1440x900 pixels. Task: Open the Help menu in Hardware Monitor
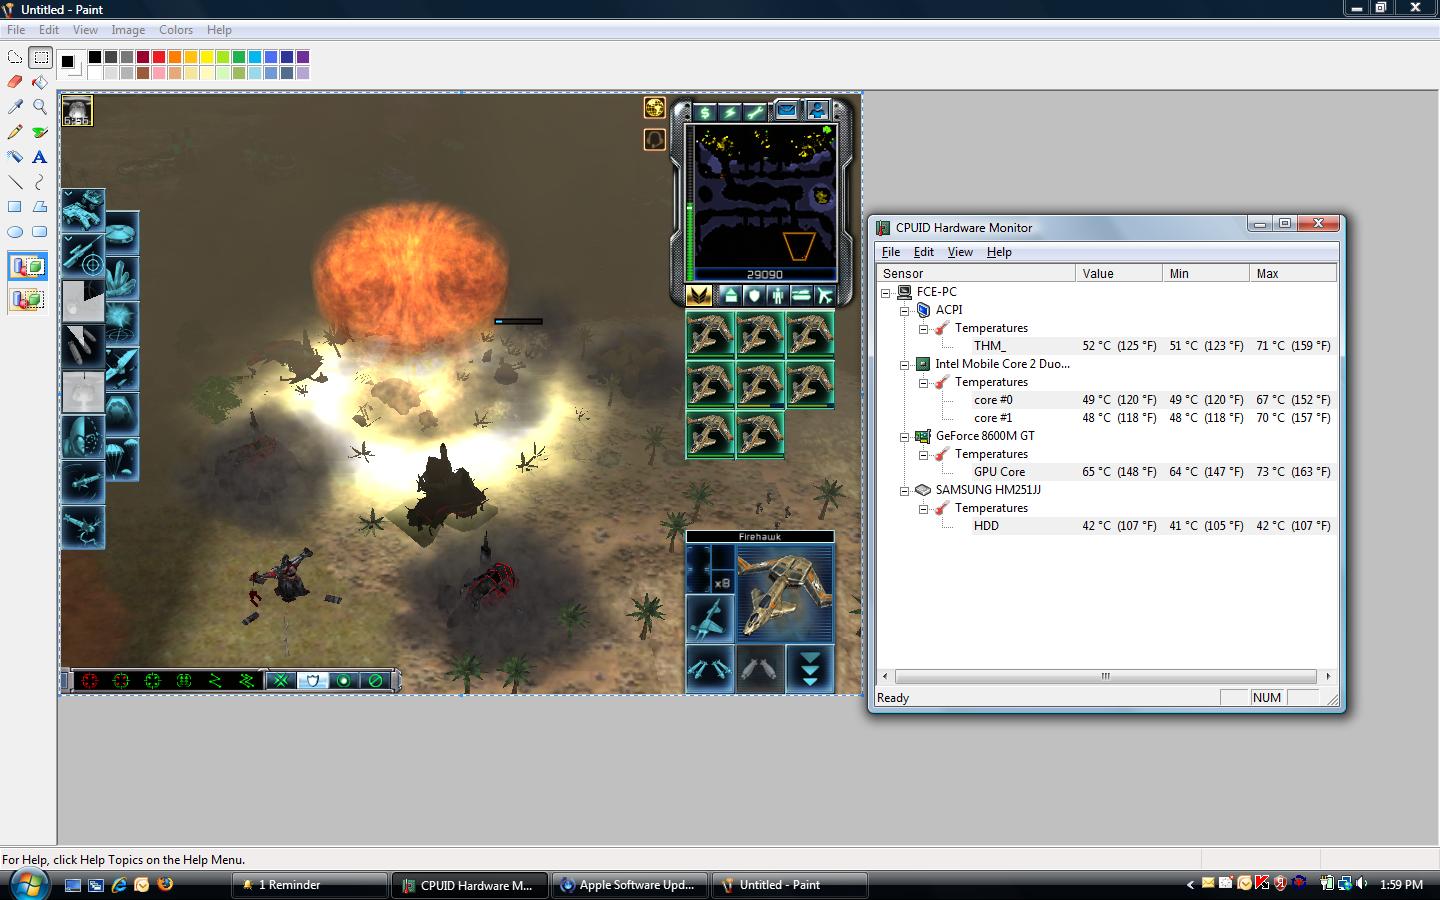point(999,252)
